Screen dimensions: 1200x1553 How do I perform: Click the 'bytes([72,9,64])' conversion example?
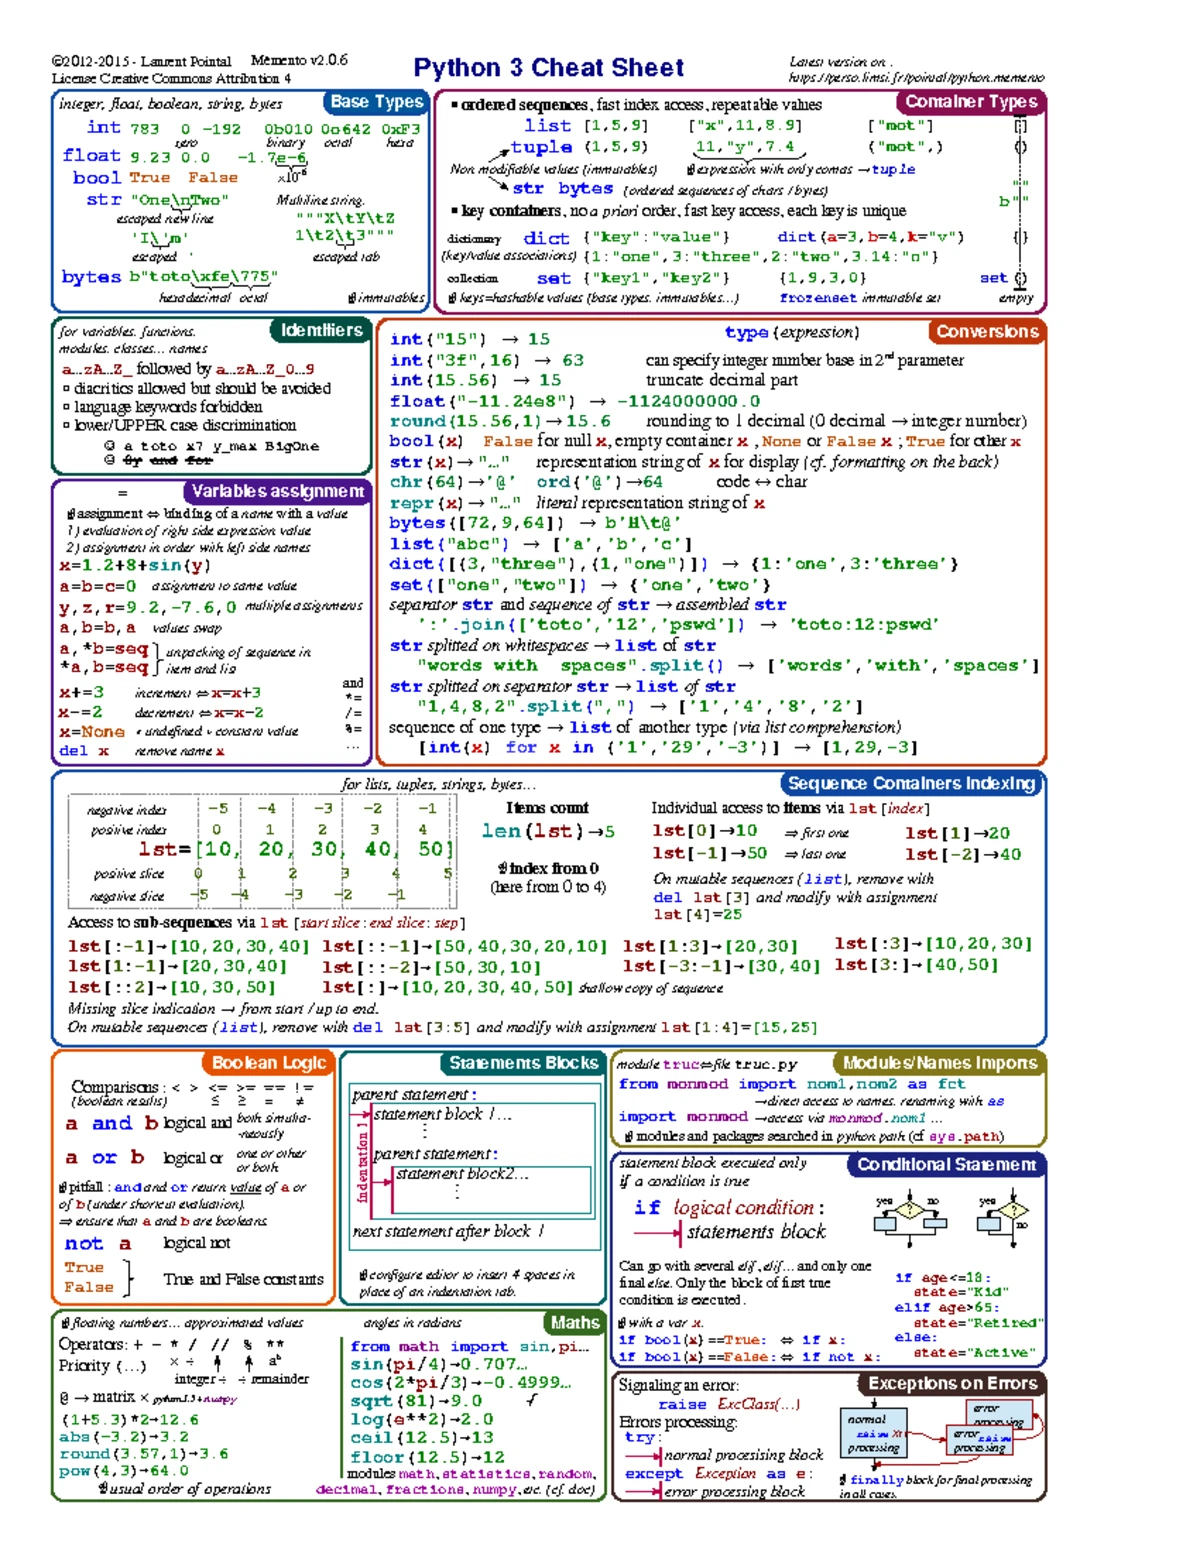[535, 523]
